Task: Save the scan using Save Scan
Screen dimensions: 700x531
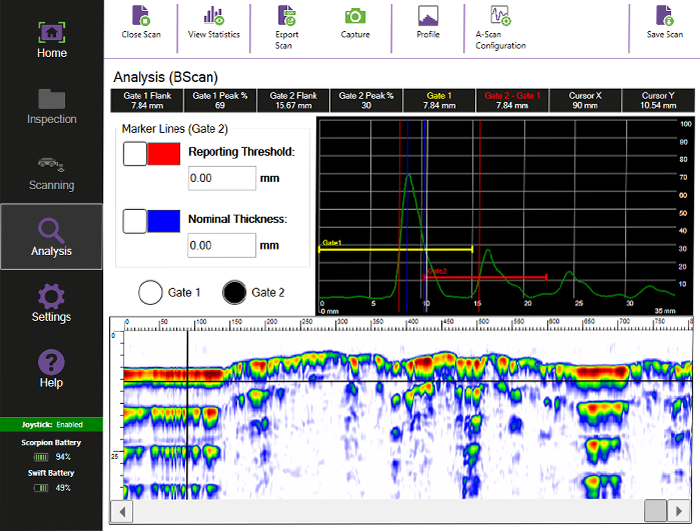Action: coord(665,17)
